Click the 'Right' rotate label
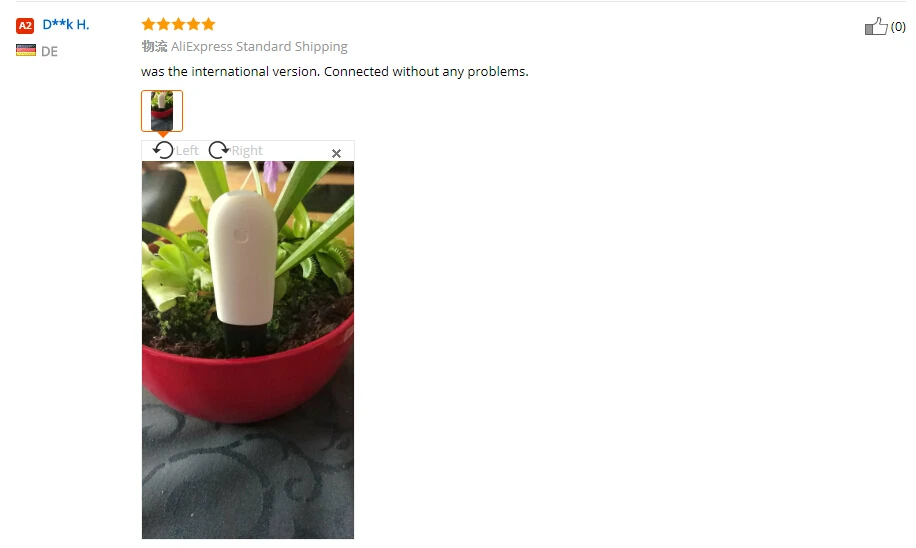 pos(247,151)
